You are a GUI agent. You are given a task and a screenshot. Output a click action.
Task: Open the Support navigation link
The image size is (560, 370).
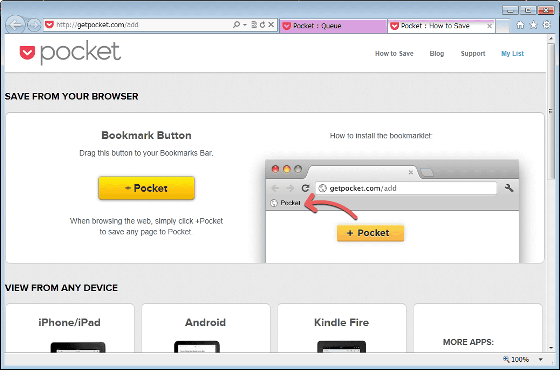[473, 54]
